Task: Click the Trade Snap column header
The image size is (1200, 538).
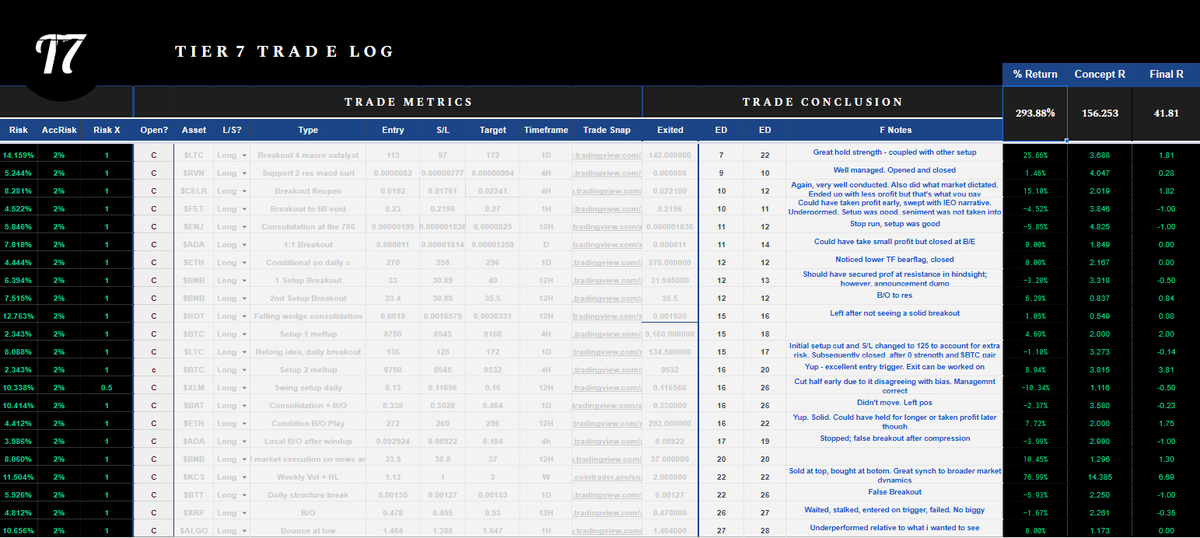Action: coord(607,130)
